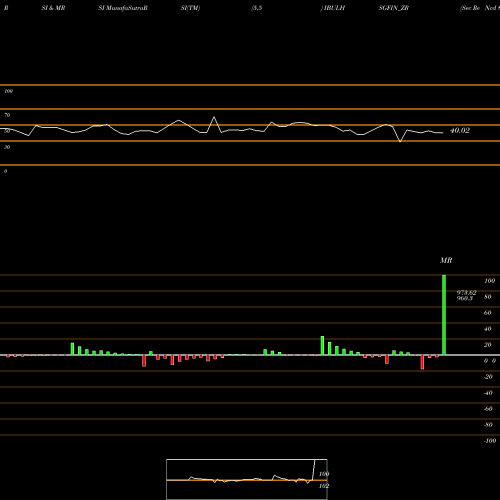This screenshot has height=500, width=500.
Task: Click the RSI value 40.02 label
Action: pos(460,130)
